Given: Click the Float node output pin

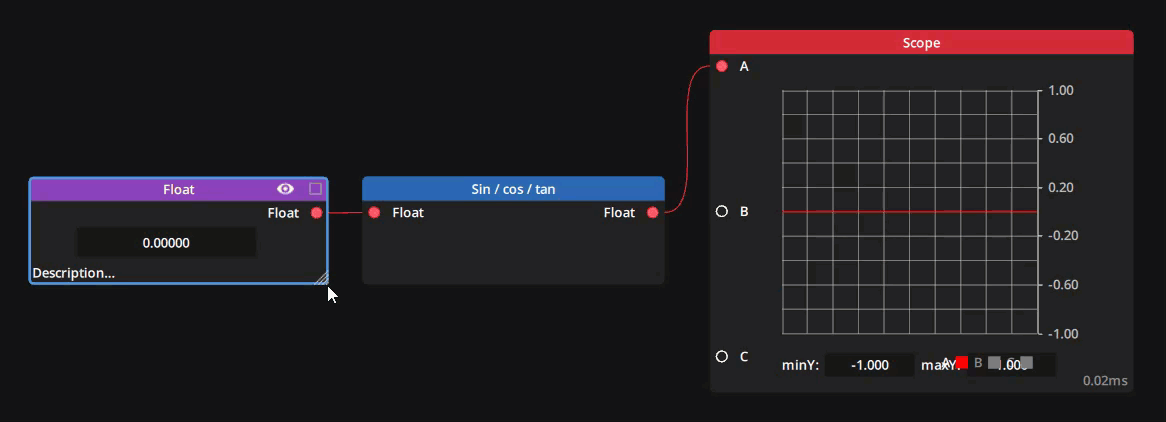Looking at the screenshot, I should [317, 213].
